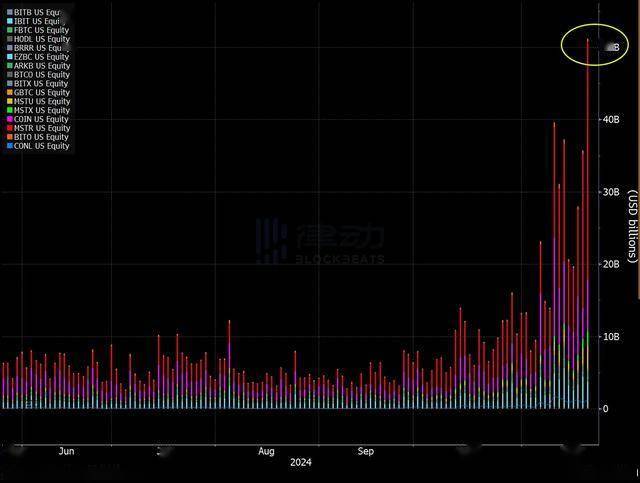Click the red MSTR US Equity swatch
640x483 pixels.
click(x=10, y=128)
